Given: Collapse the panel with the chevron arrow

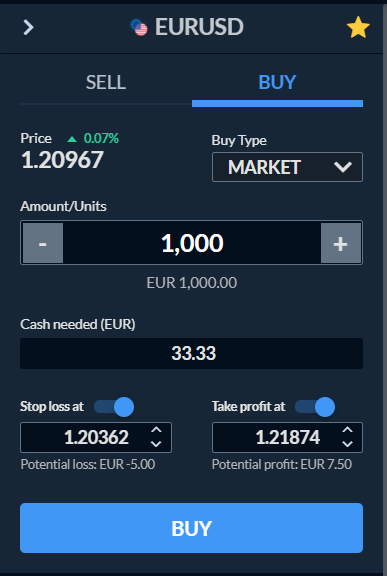Looking at the screenshot, I should coord(28,27).
